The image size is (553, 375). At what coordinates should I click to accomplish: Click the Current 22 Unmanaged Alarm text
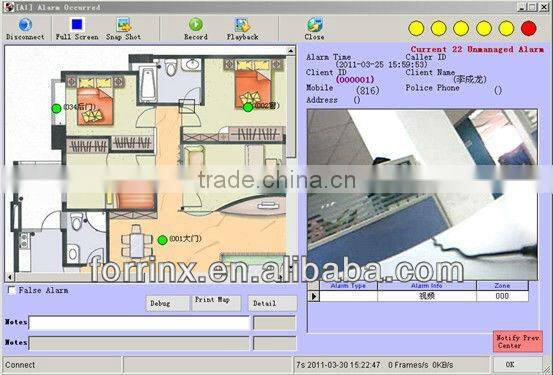[477, 49]
